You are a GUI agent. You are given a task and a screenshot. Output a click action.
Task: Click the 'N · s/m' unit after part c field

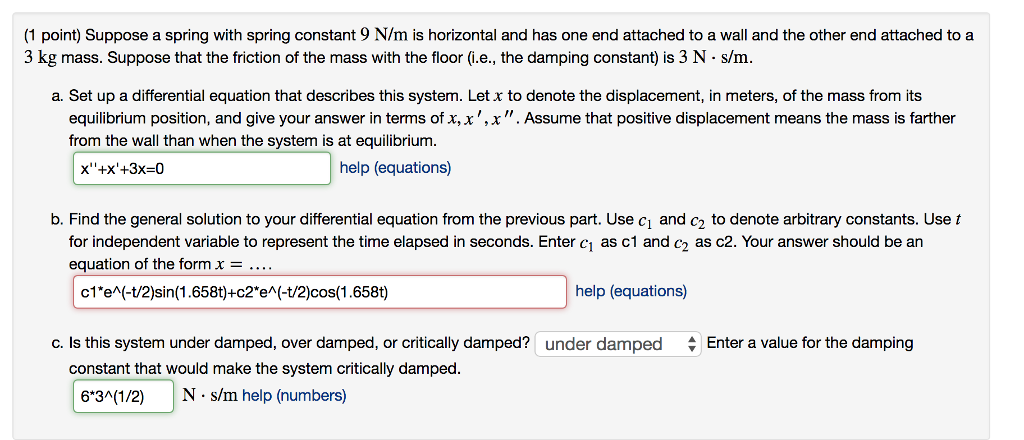[210, 395]
